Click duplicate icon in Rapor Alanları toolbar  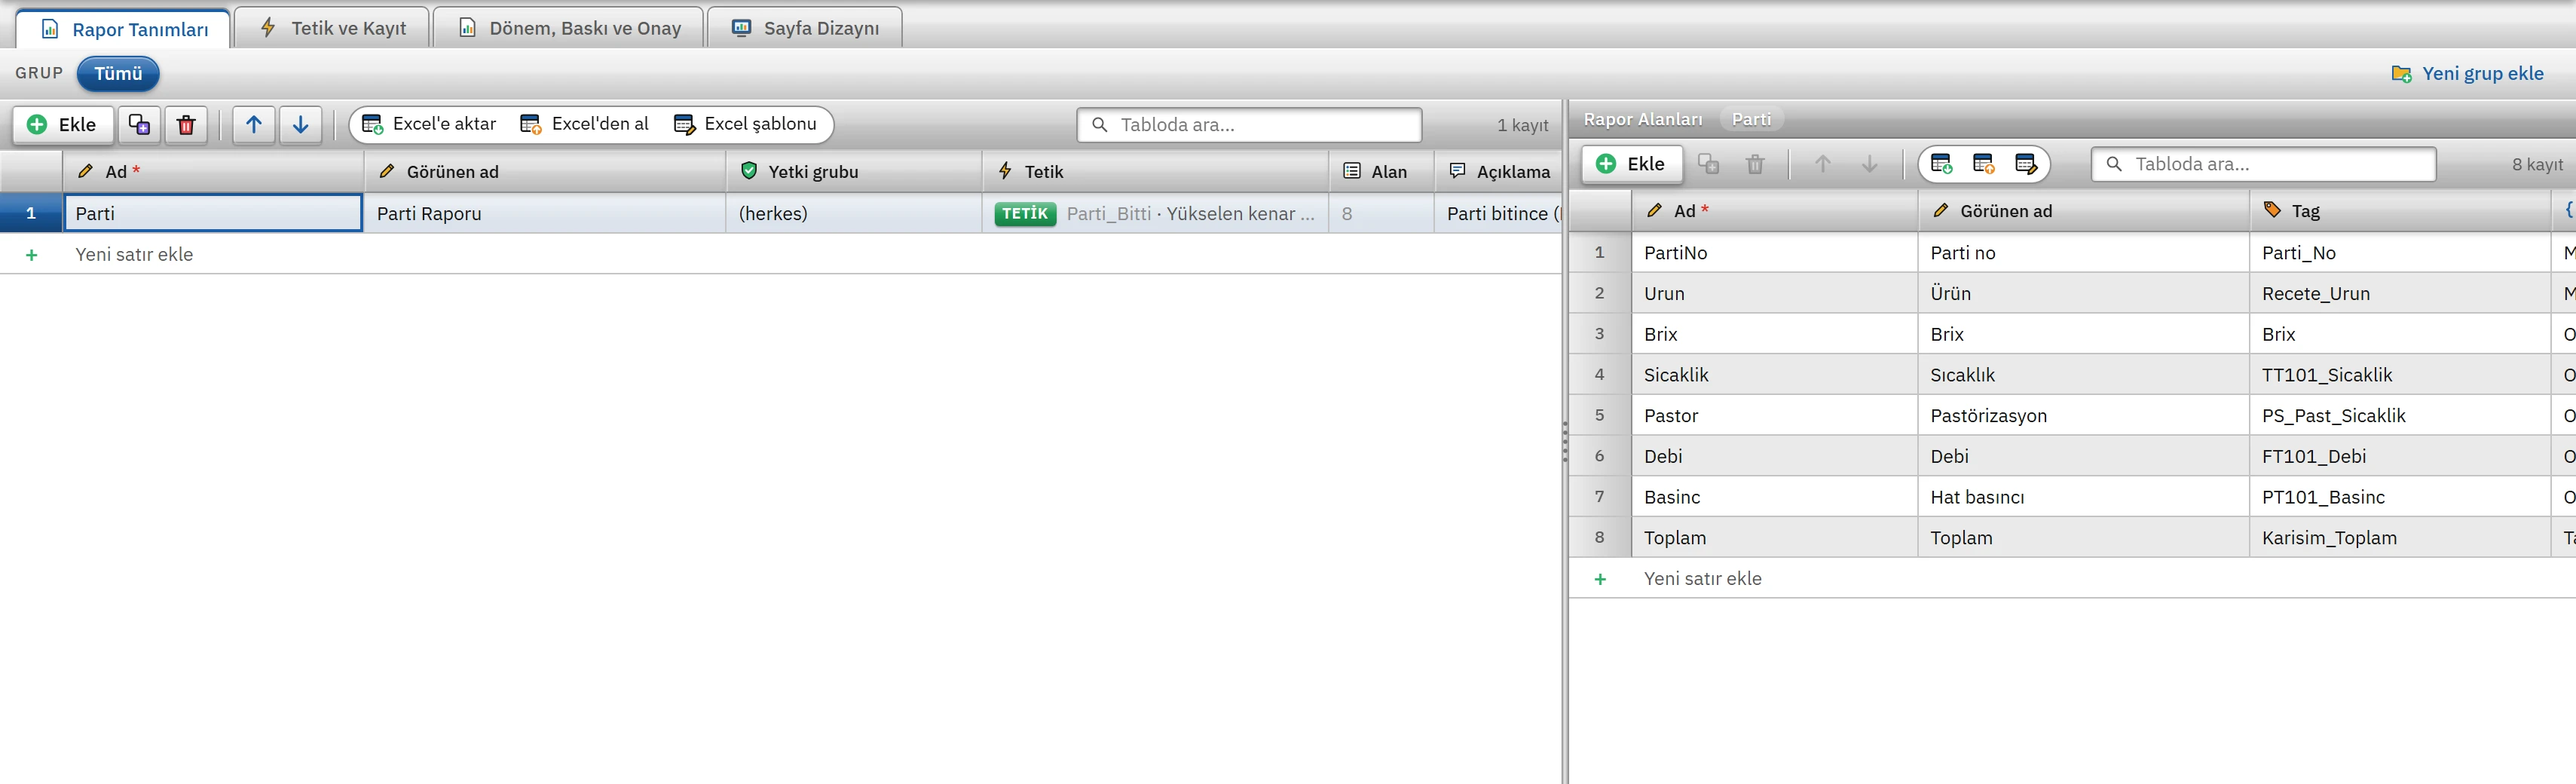(x=1709, y=164)
